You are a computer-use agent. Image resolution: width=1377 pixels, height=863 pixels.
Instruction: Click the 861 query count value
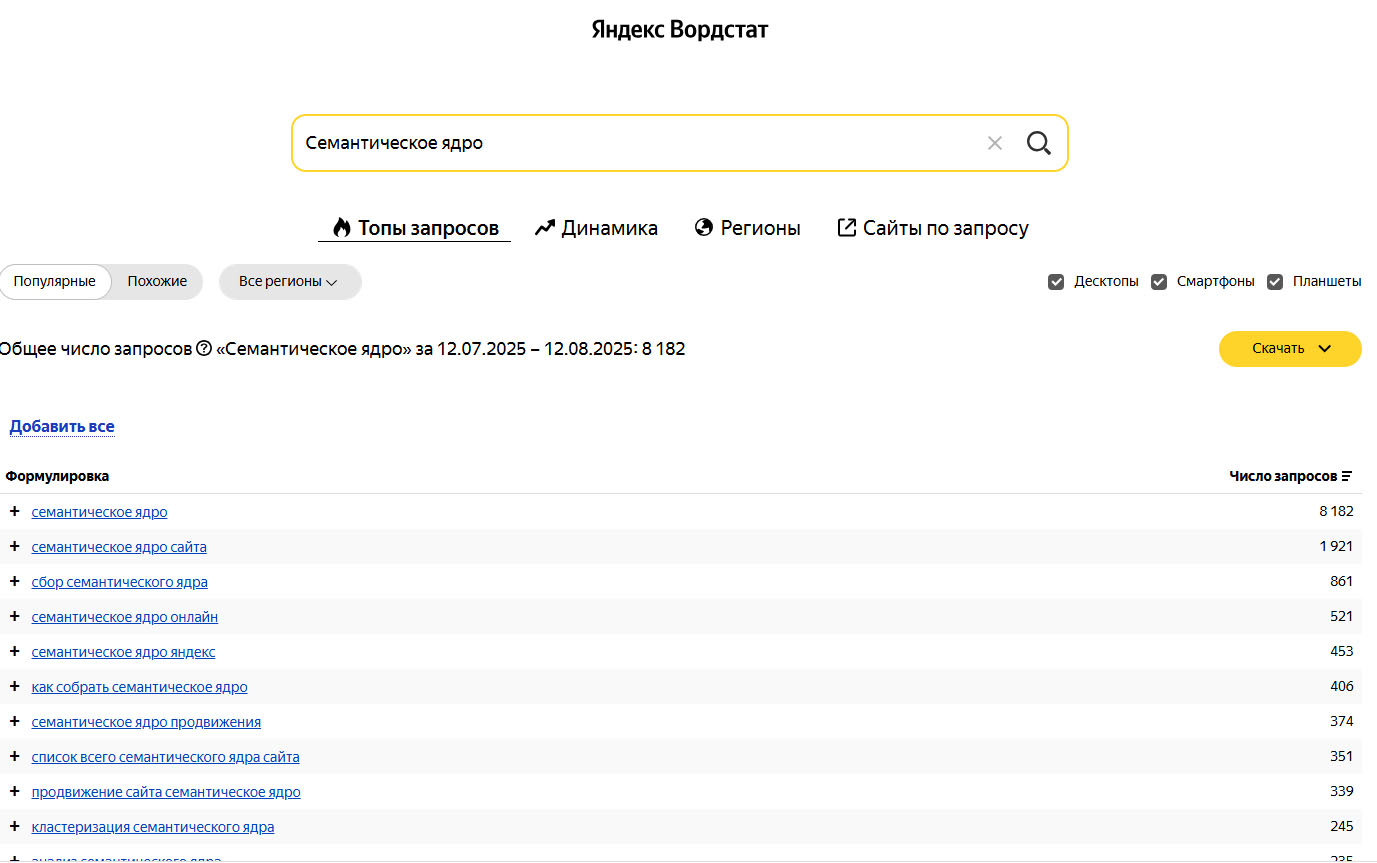[1341, 581]
